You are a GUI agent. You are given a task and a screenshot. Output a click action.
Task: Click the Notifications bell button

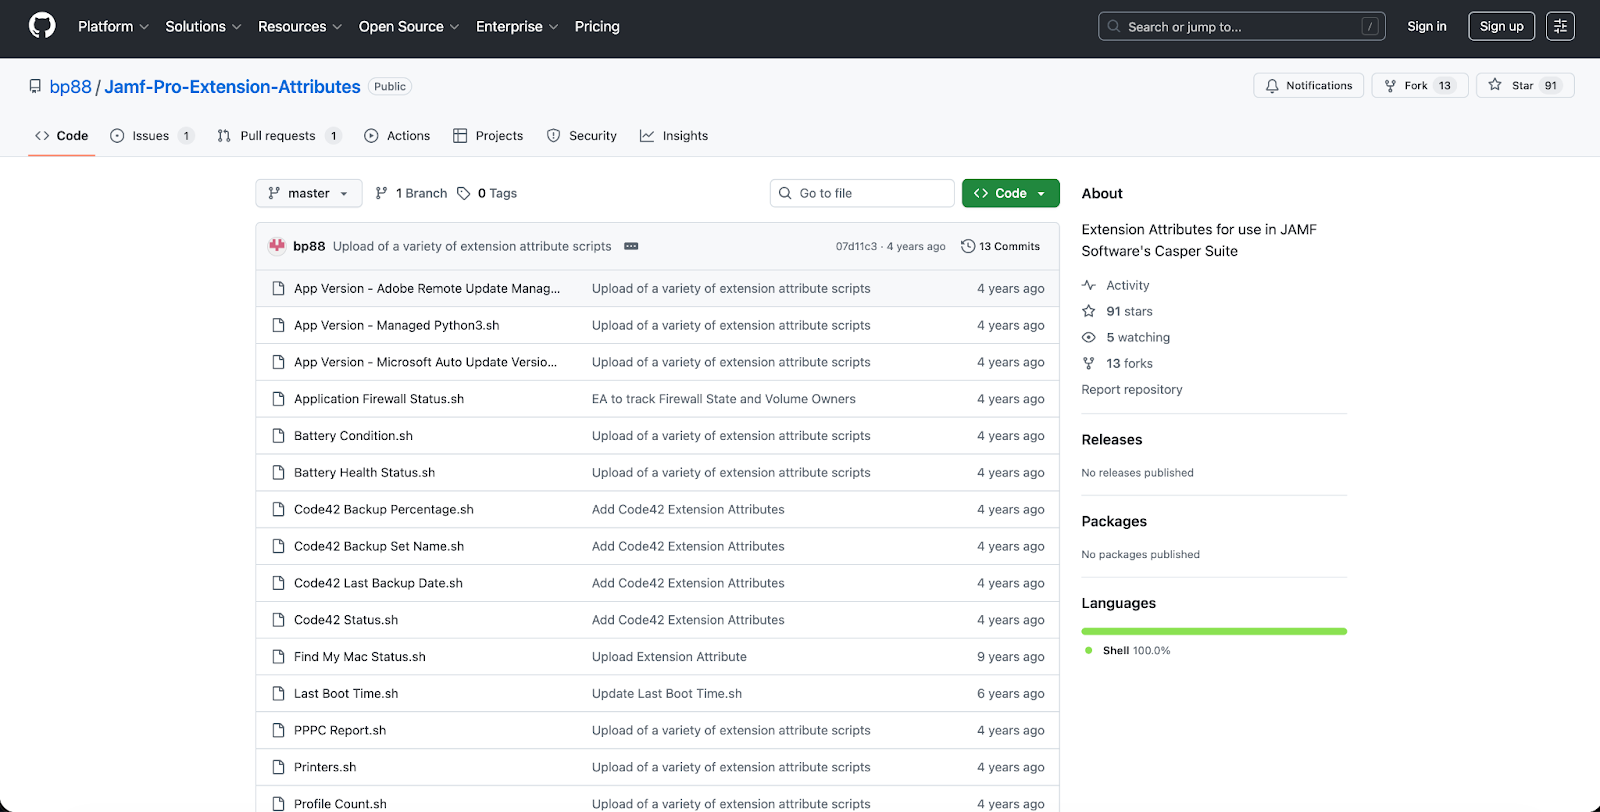(1308, 86)
